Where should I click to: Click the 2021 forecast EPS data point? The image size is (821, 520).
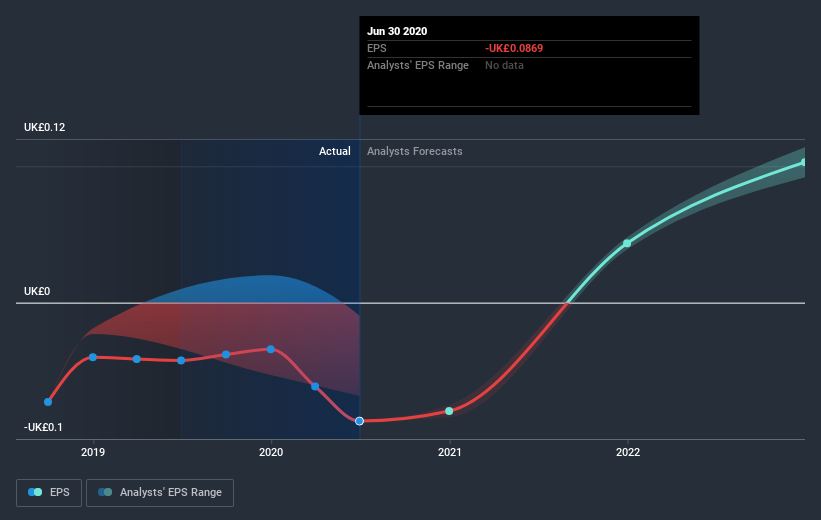449,411
